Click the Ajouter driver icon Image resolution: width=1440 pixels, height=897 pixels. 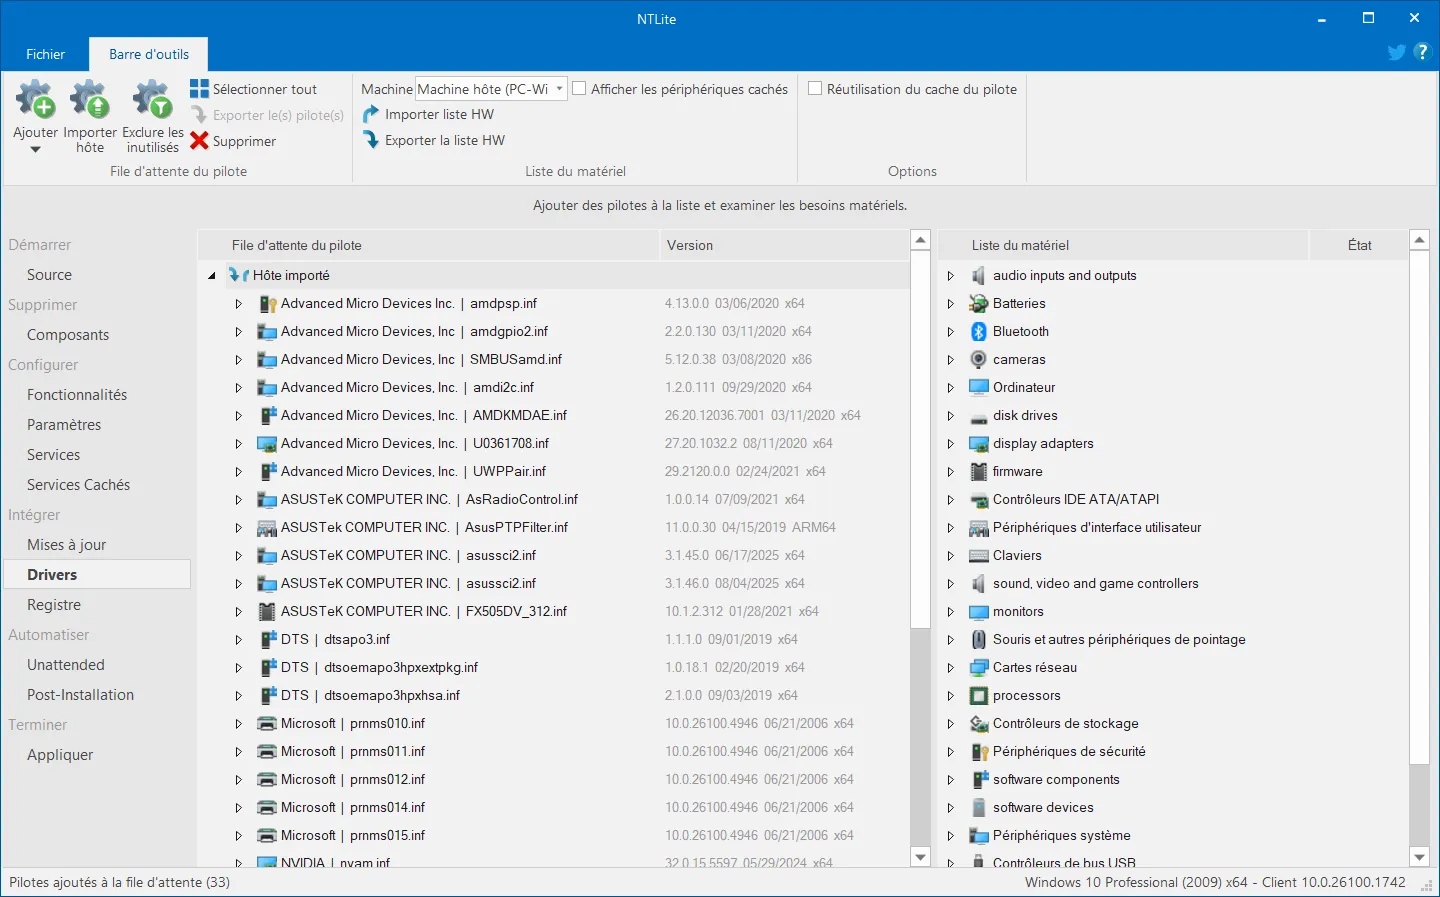point(35,100)
